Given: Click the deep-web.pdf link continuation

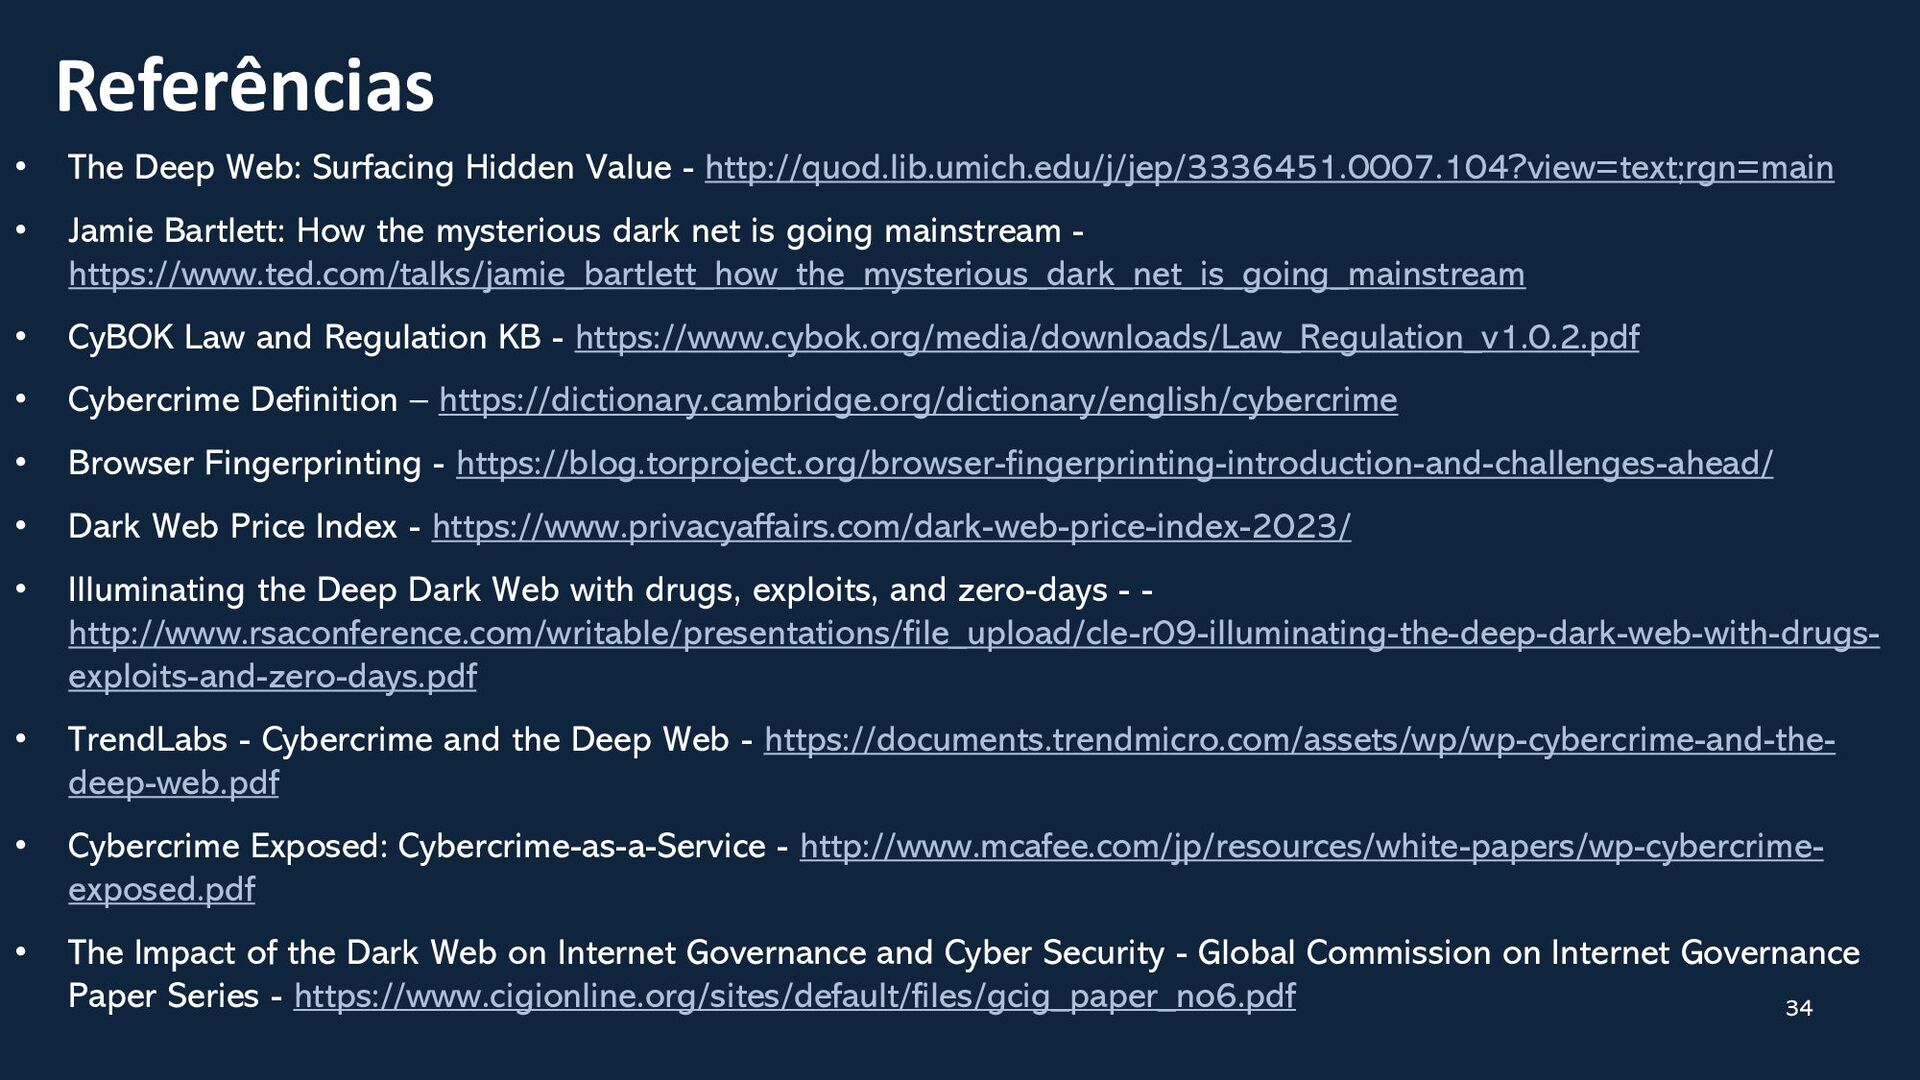Looking at the screenshot, I should pyautogui.click(x=173, y=783).
